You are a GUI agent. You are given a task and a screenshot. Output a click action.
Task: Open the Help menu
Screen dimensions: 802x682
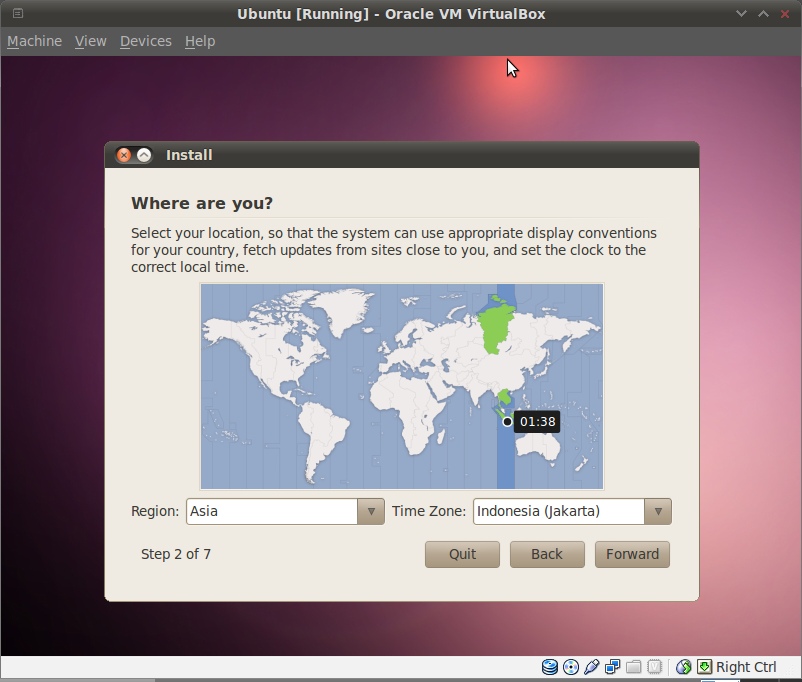[x=200, y=41]
